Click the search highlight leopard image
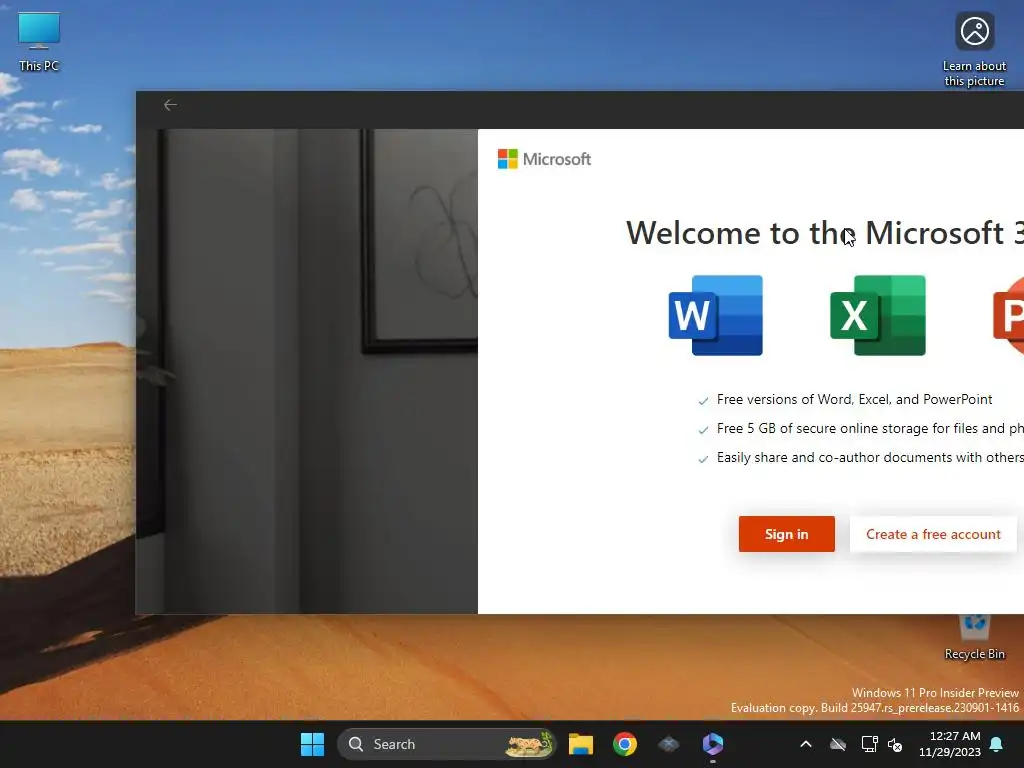The height and width of the screenshot is (768, 1024). click(x=529, y=744)
